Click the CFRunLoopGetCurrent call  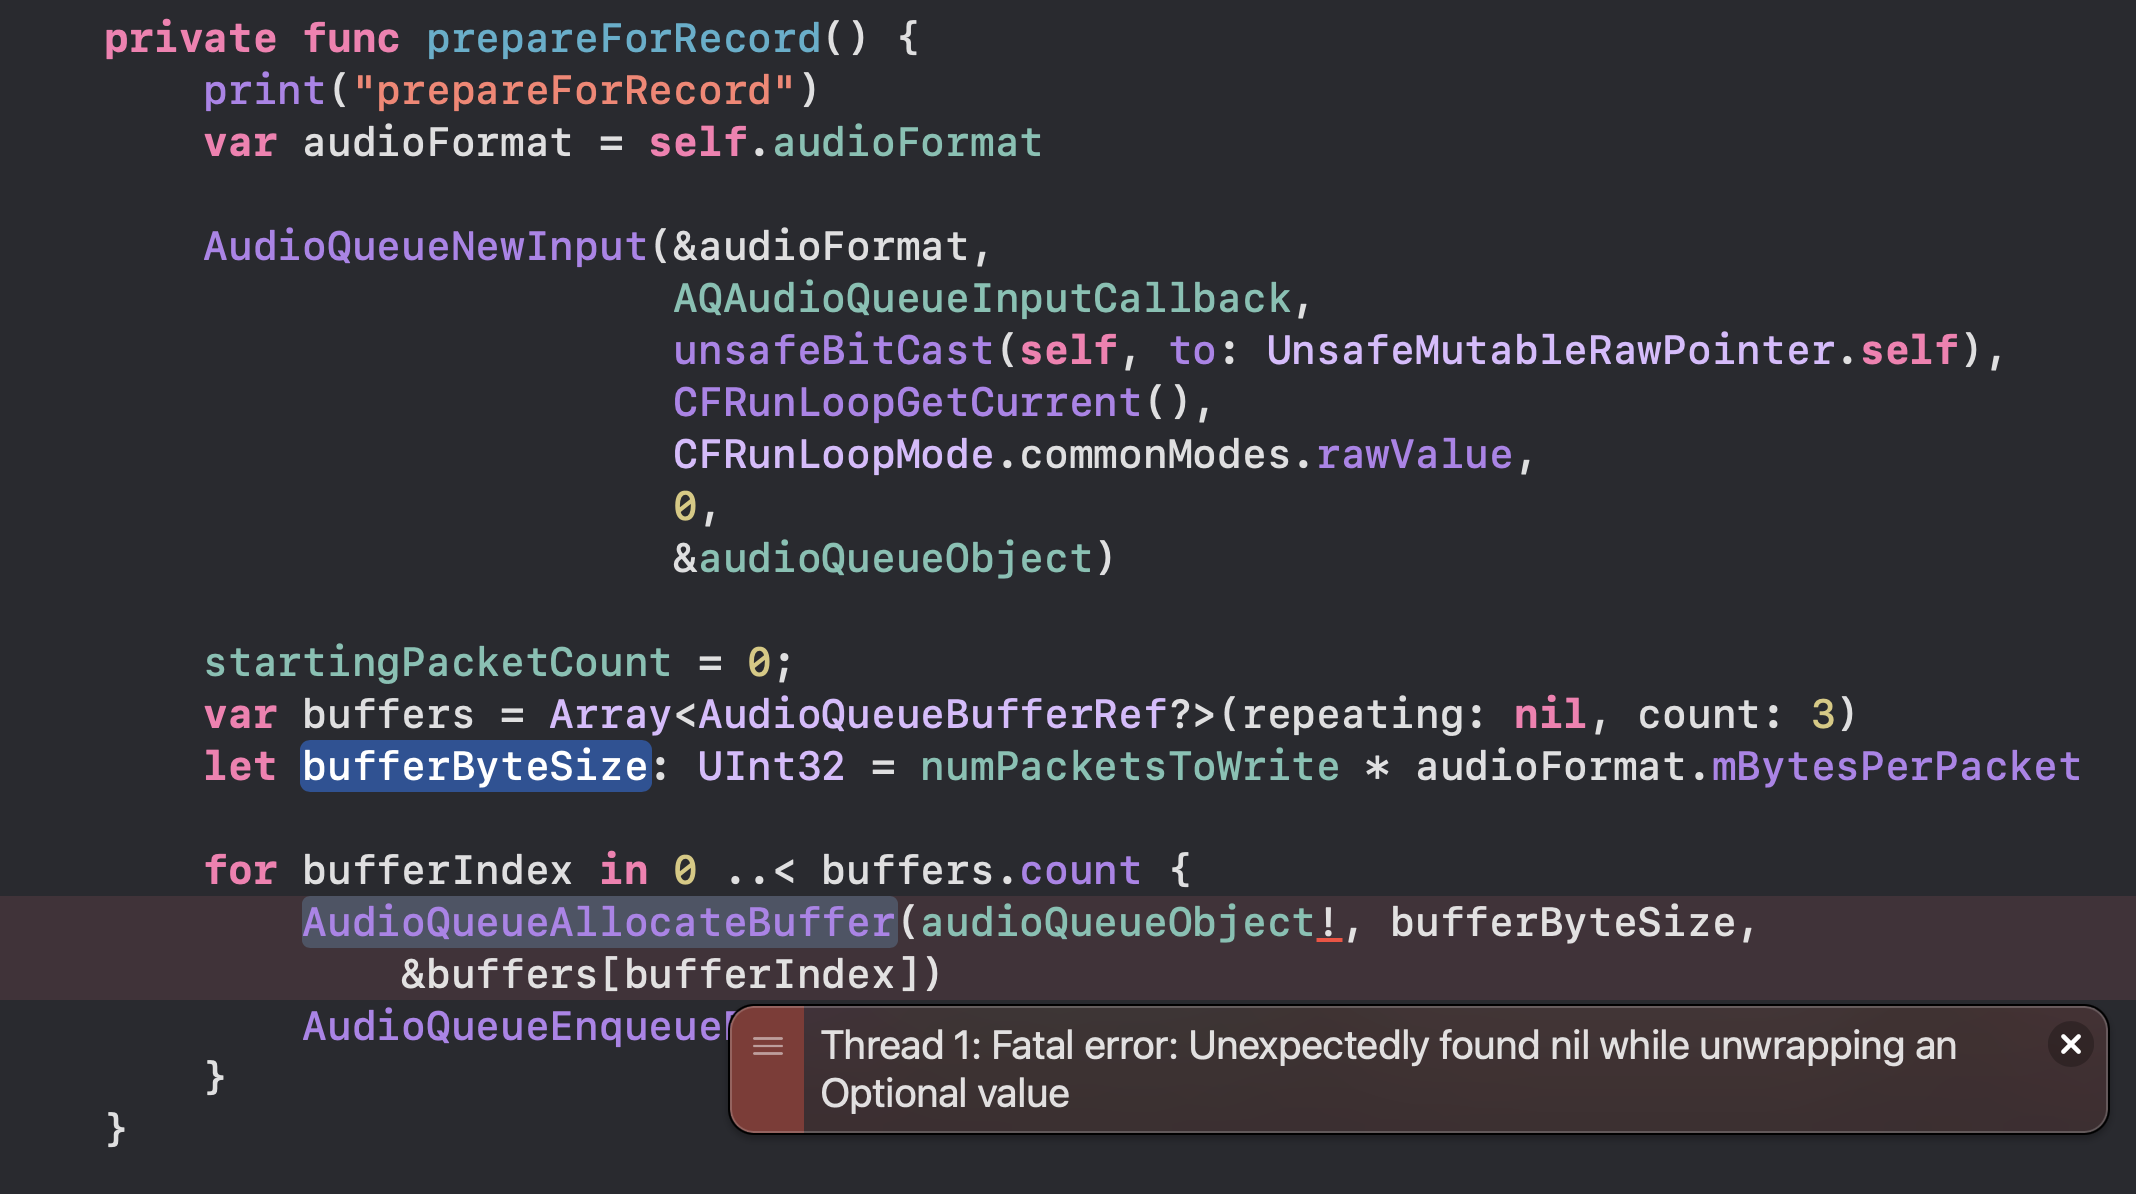pyautogui.click(x=906, y=402)
